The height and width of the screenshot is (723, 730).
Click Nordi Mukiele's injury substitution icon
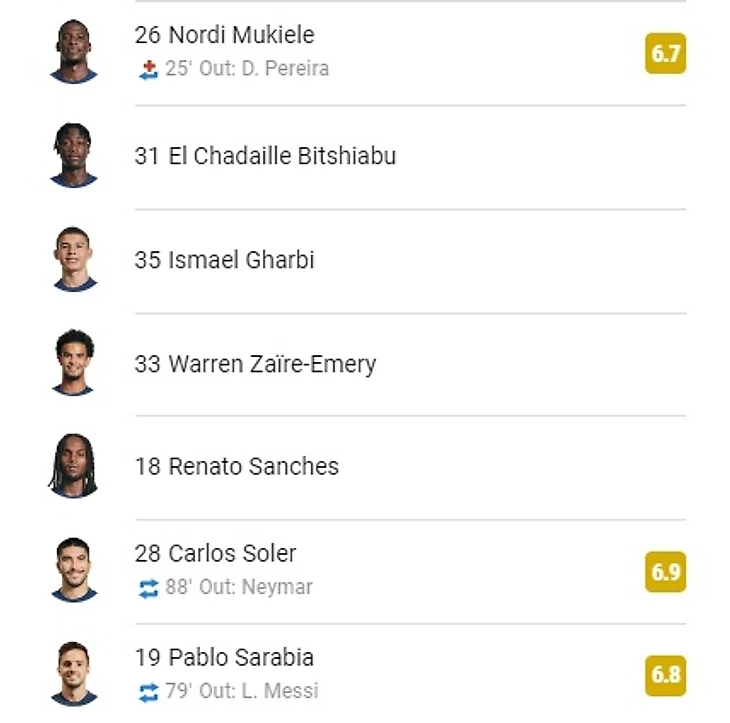[x=149, y=70]
